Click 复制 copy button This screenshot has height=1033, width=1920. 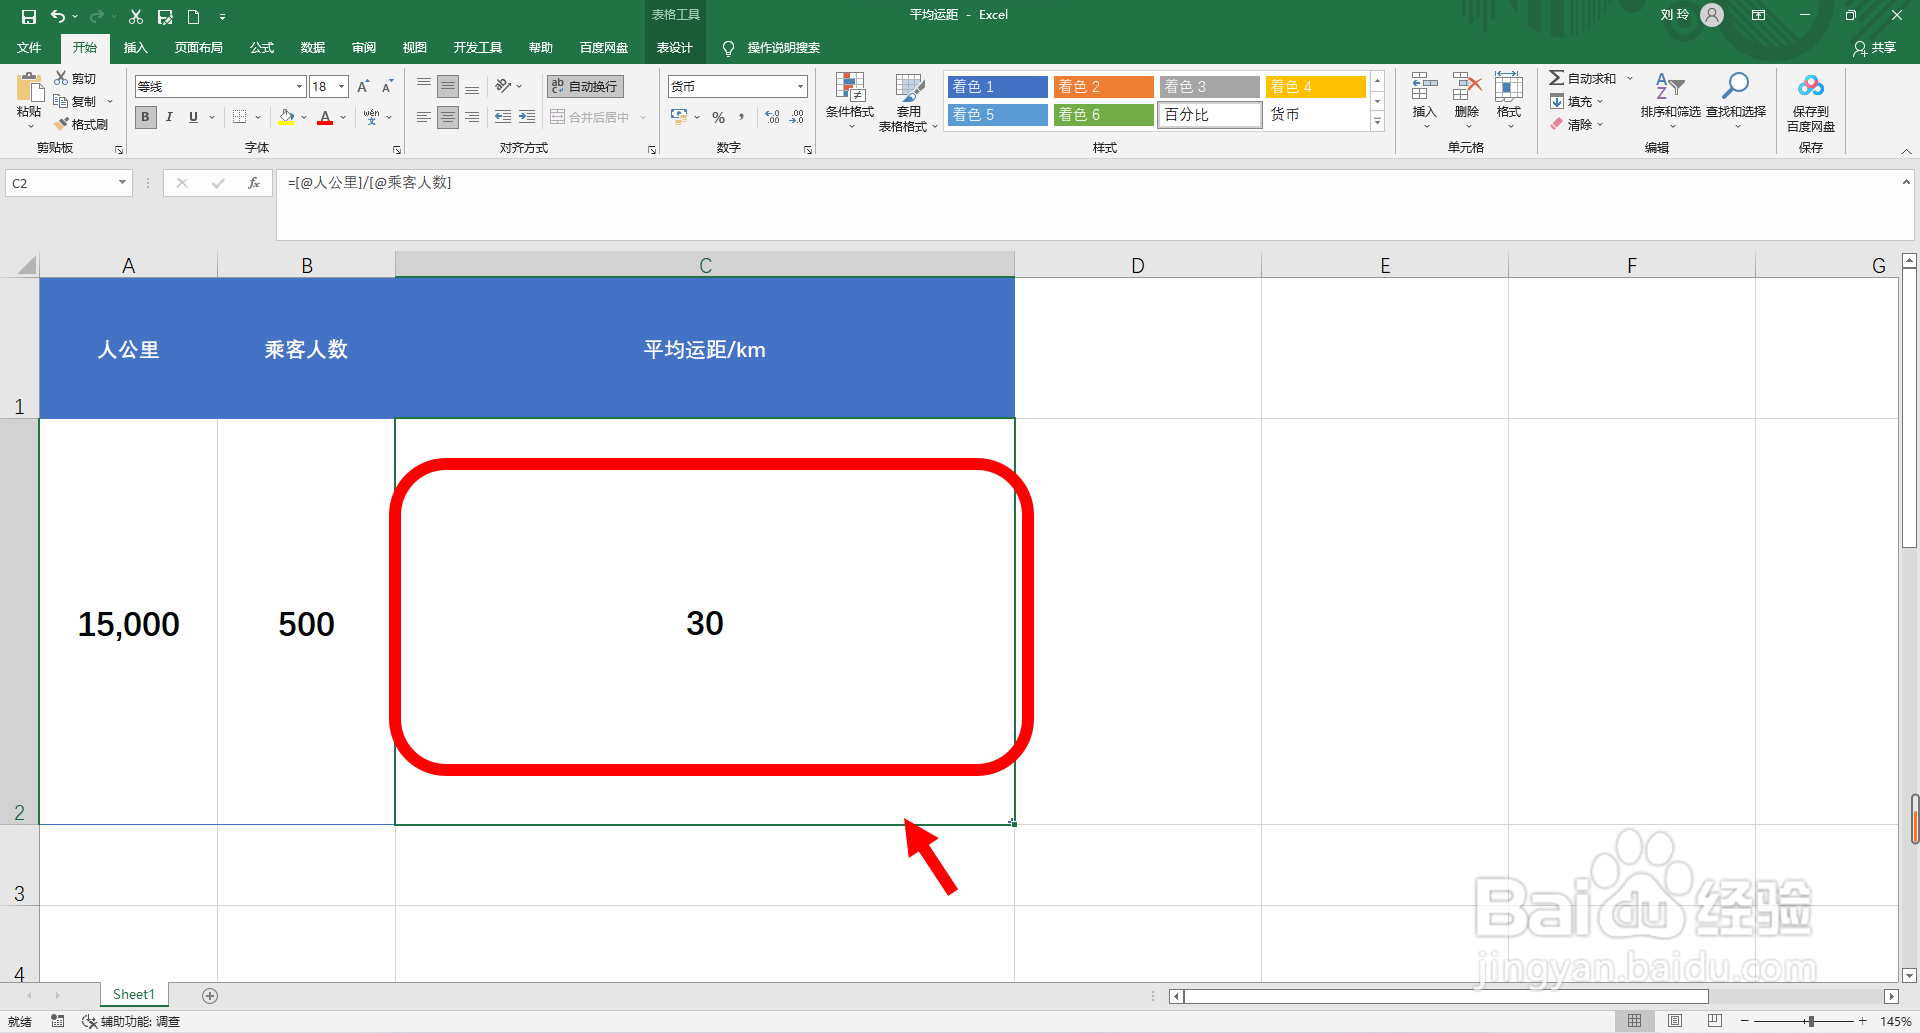click(76, 101)
